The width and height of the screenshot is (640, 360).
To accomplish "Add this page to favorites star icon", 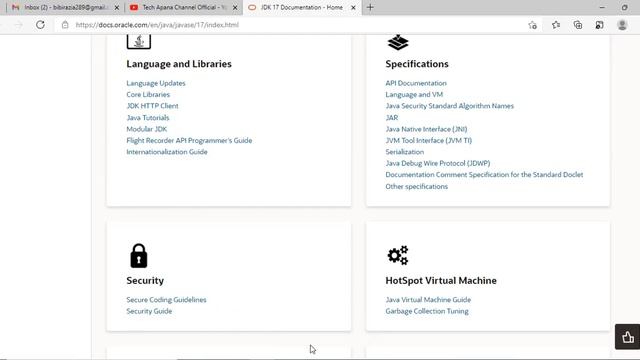I will tap(533, 25).
